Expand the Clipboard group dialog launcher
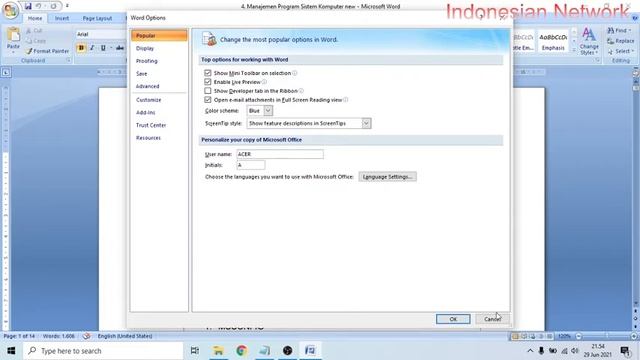Screen dimensions: 640x360 pyautogui.click(x=68, y=60)
